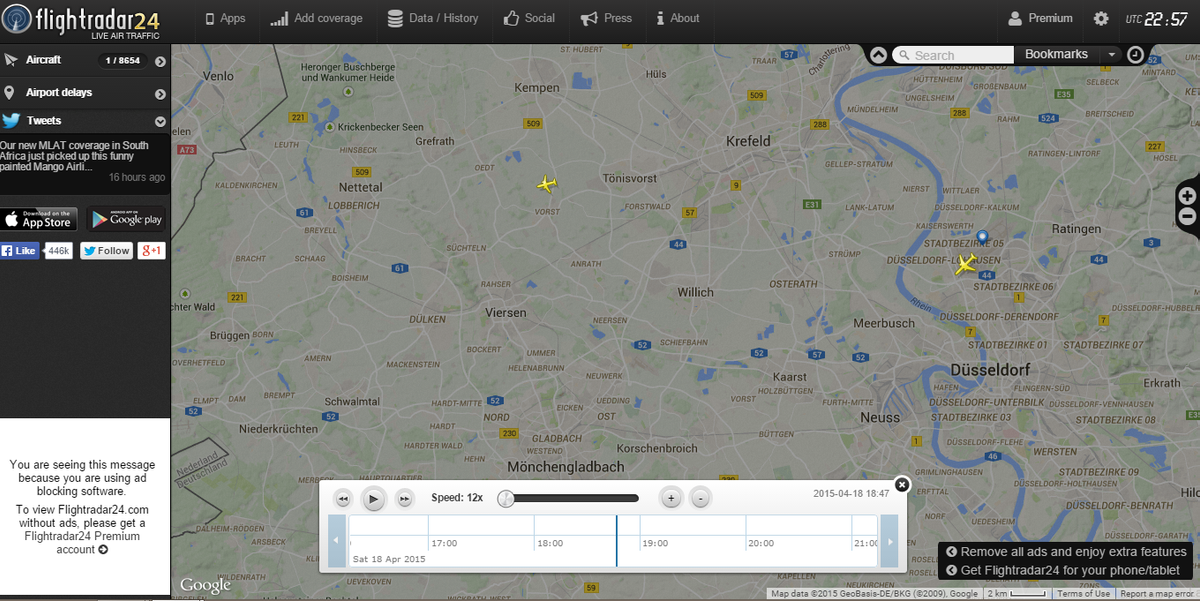Viewport: 1200px width, 601px height.
Task: Fast forward the playback
Action: point(405,498)
